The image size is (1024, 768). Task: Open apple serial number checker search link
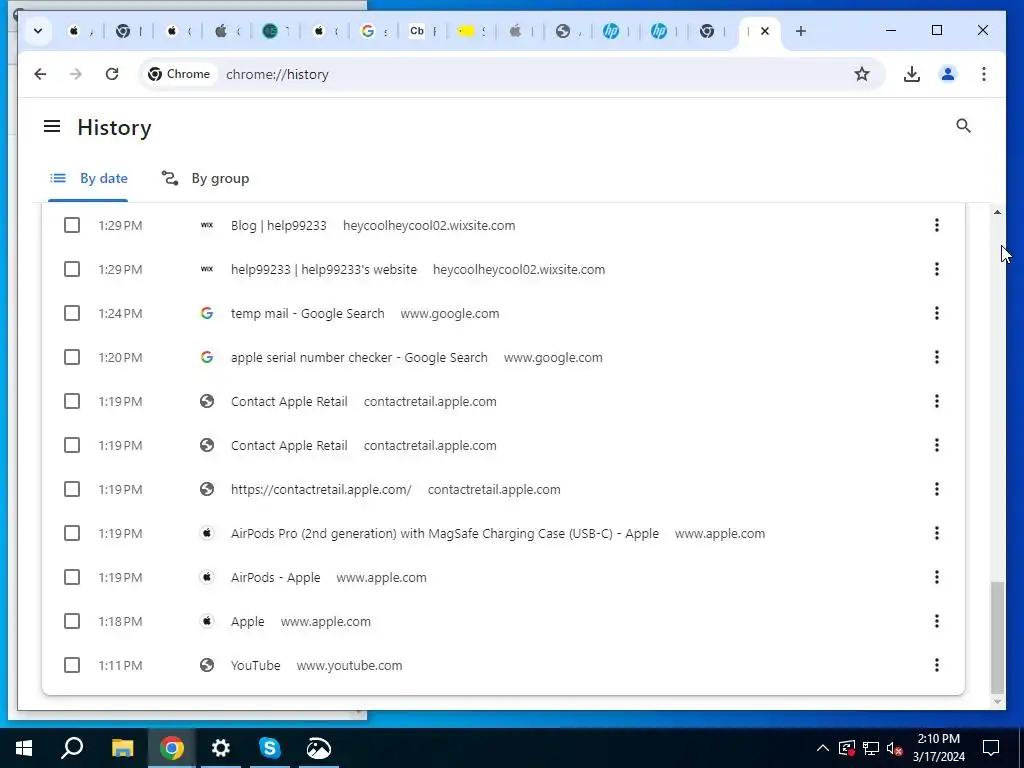[x=359, y=357]
